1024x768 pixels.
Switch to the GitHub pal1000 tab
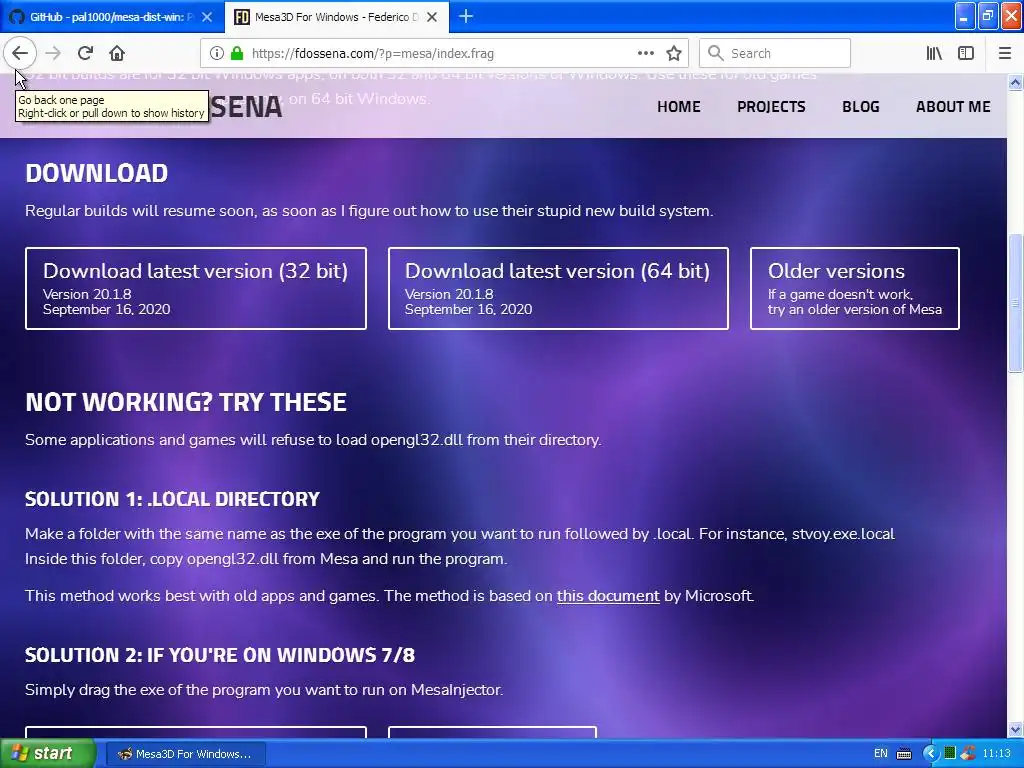tap(111, 17)
